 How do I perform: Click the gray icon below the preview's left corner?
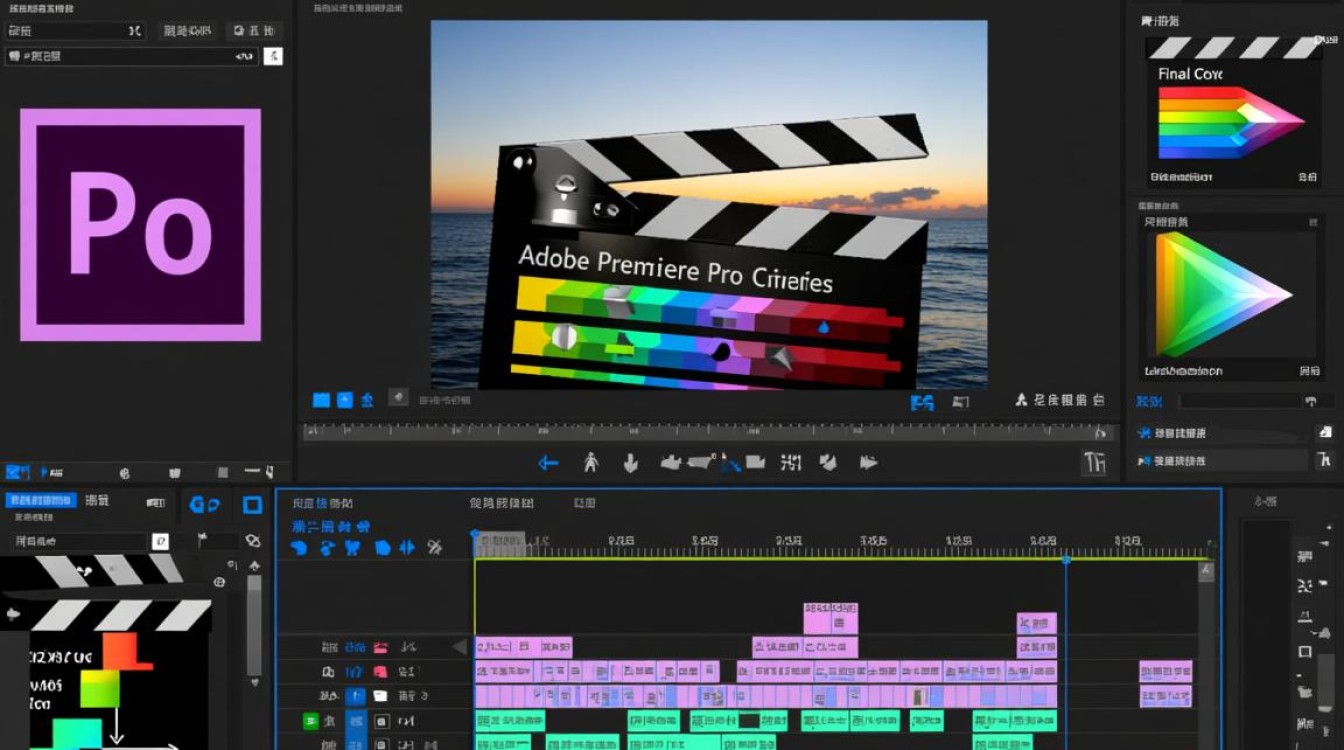point(398,398)
